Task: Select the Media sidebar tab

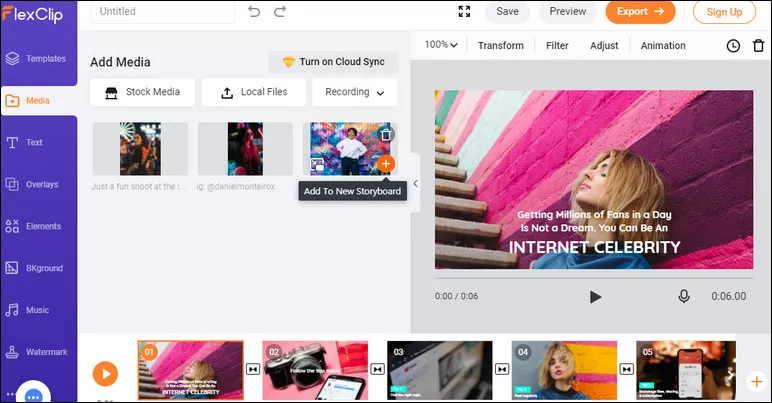Action: coord(39,100)
